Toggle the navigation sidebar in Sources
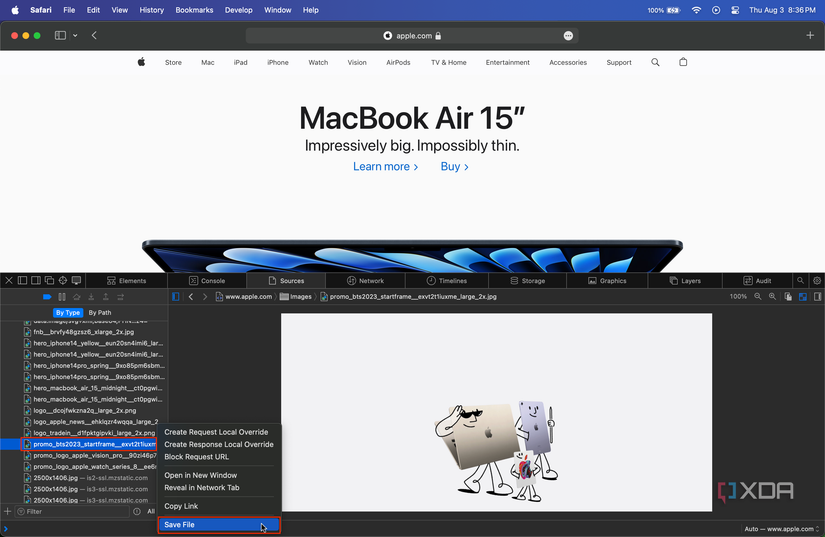Image resolution: width=825 pixels, height=537 pixels. pyautogui.click(x=176, y=297)
